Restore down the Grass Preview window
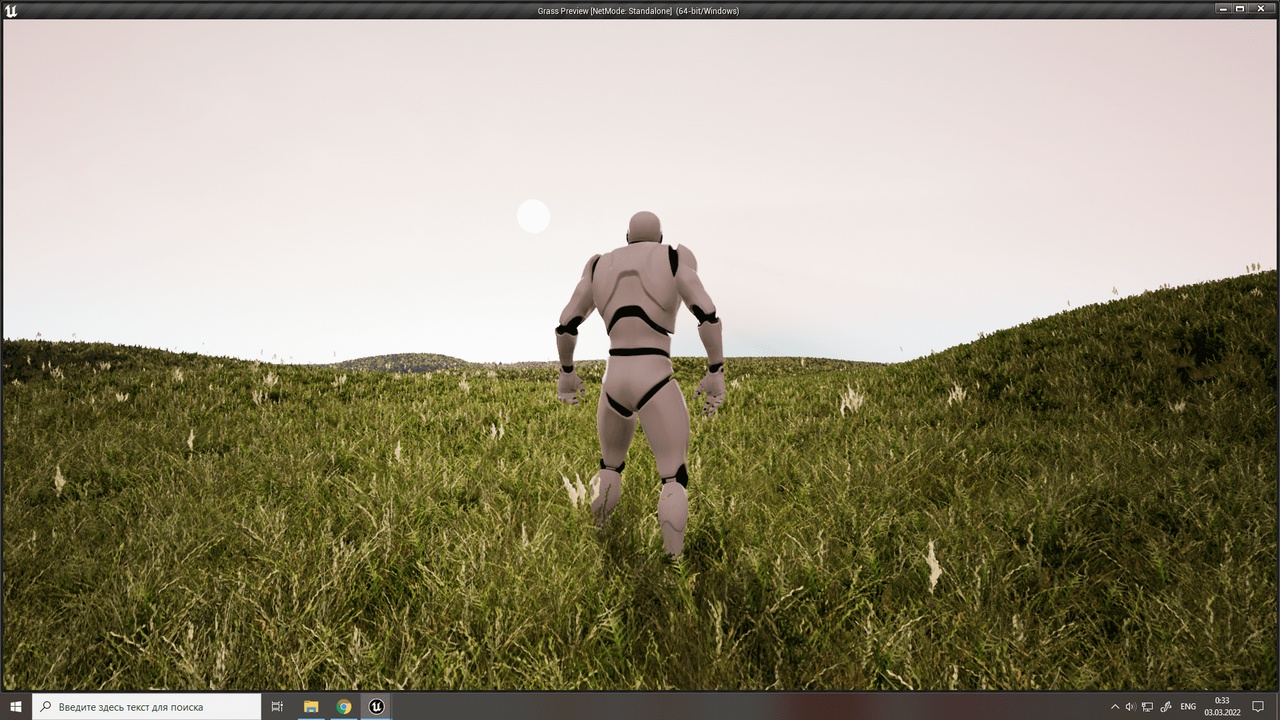 tap(1240, 8)
